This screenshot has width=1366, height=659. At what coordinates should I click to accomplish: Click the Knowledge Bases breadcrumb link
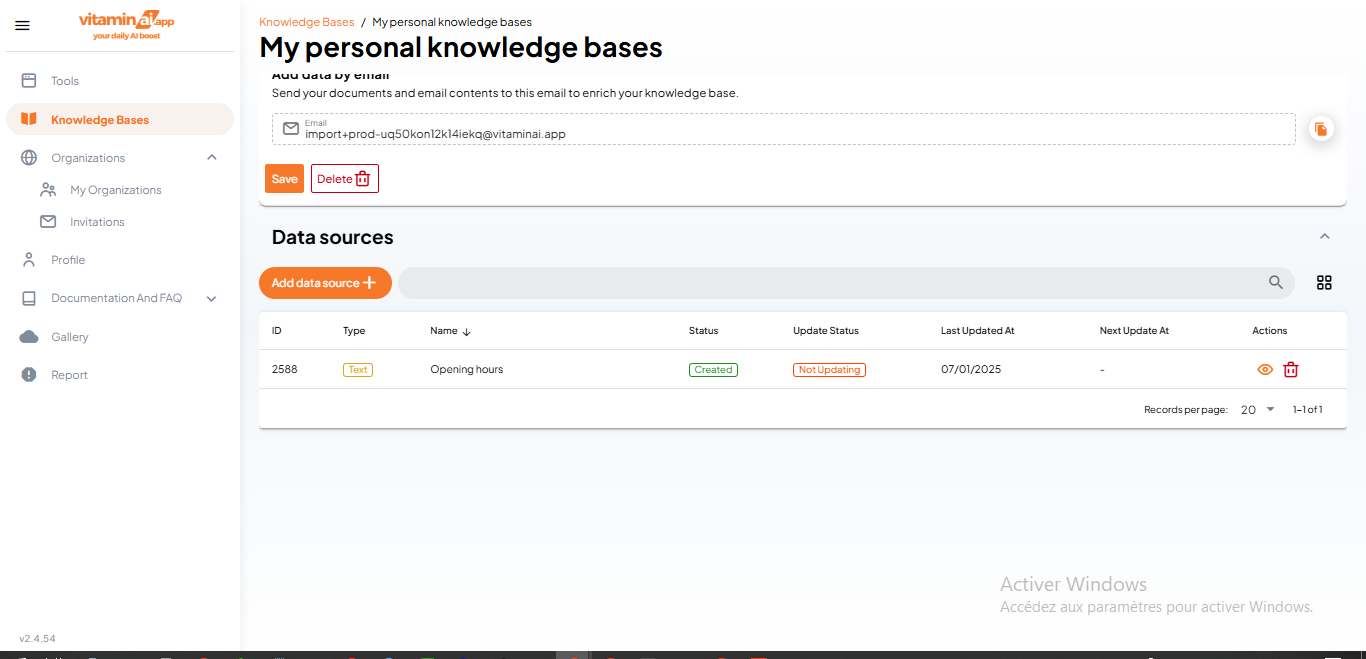pos(306,22)
